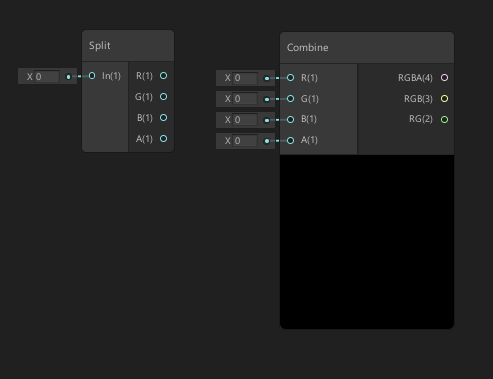This screenshot has width=493, height=379.
Task: Click the R(1) output port on Split
Action: [x=163, y=76]
